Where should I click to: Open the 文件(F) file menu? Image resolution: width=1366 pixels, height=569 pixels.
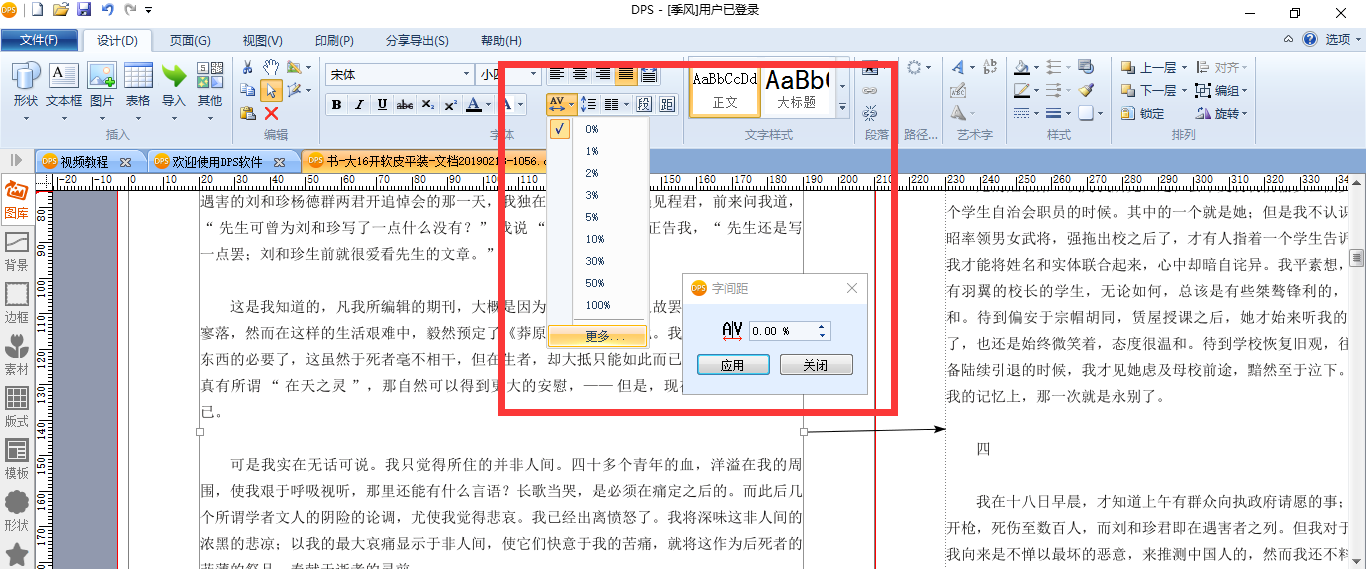click(x=38, y=40)
